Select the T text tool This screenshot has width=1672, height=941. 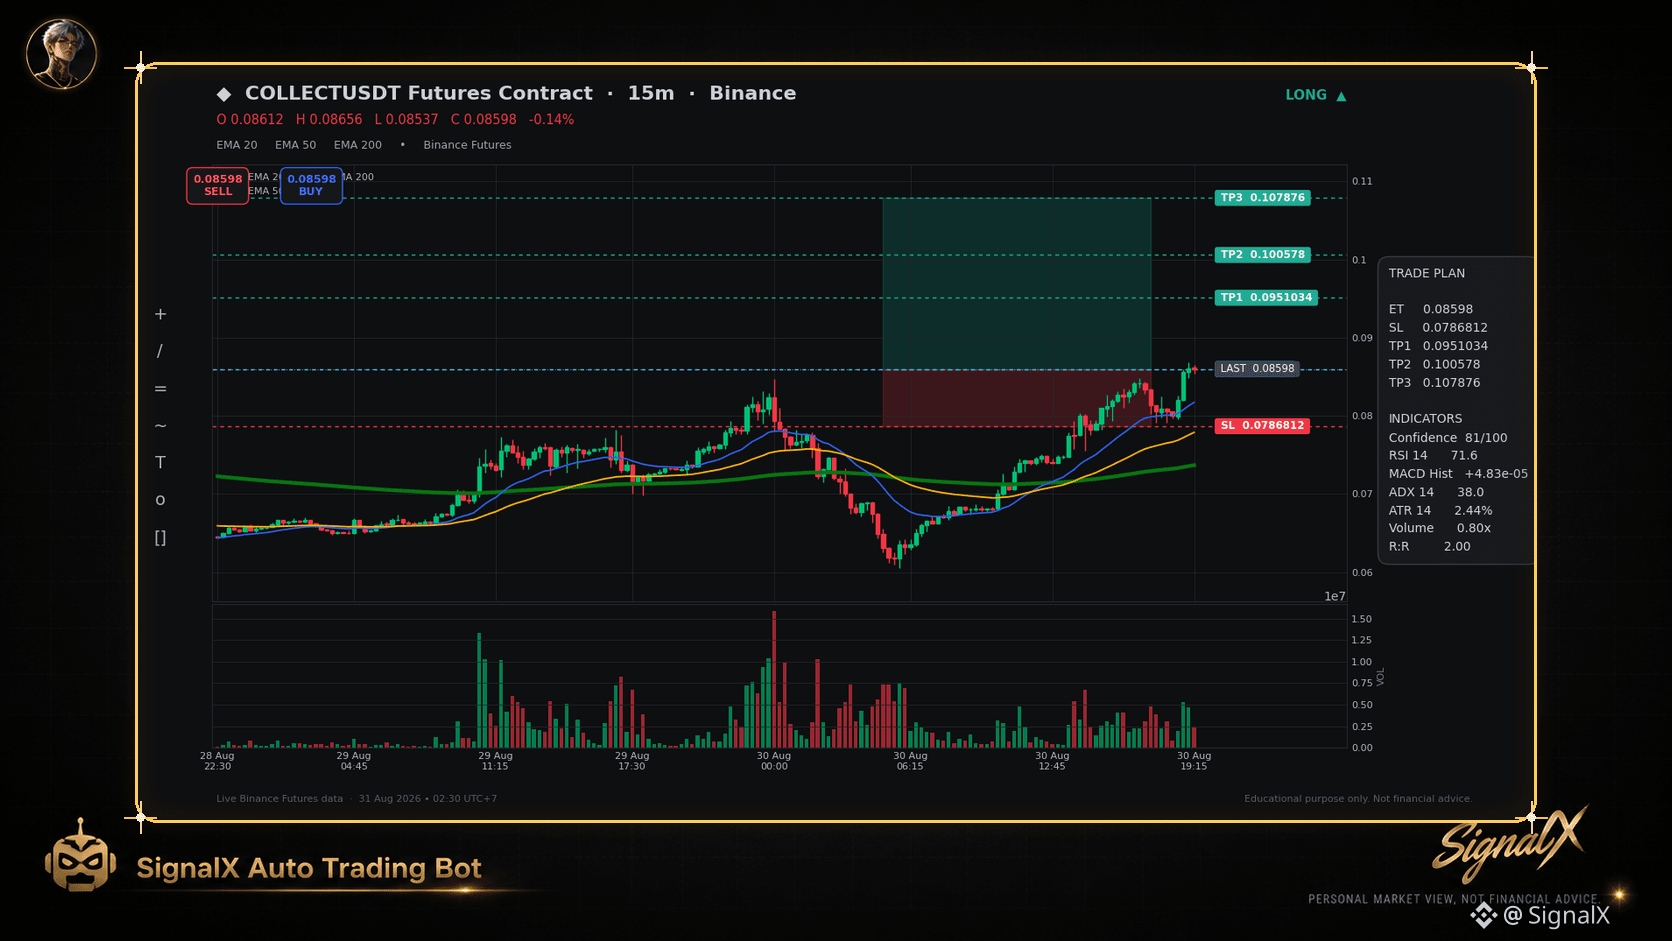[x=160, y=462]
